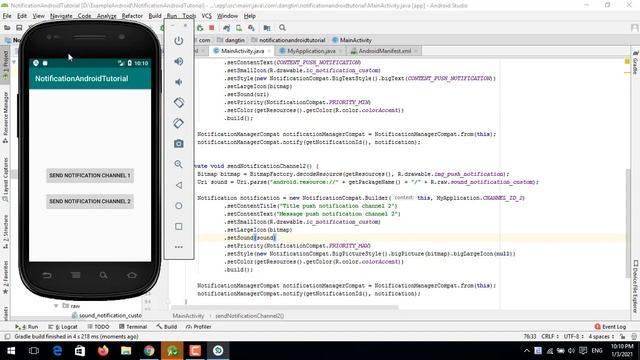The height and width of the screenshot is (360, 640).
Task: Open Windows Start menu
Action: [11, 351]
